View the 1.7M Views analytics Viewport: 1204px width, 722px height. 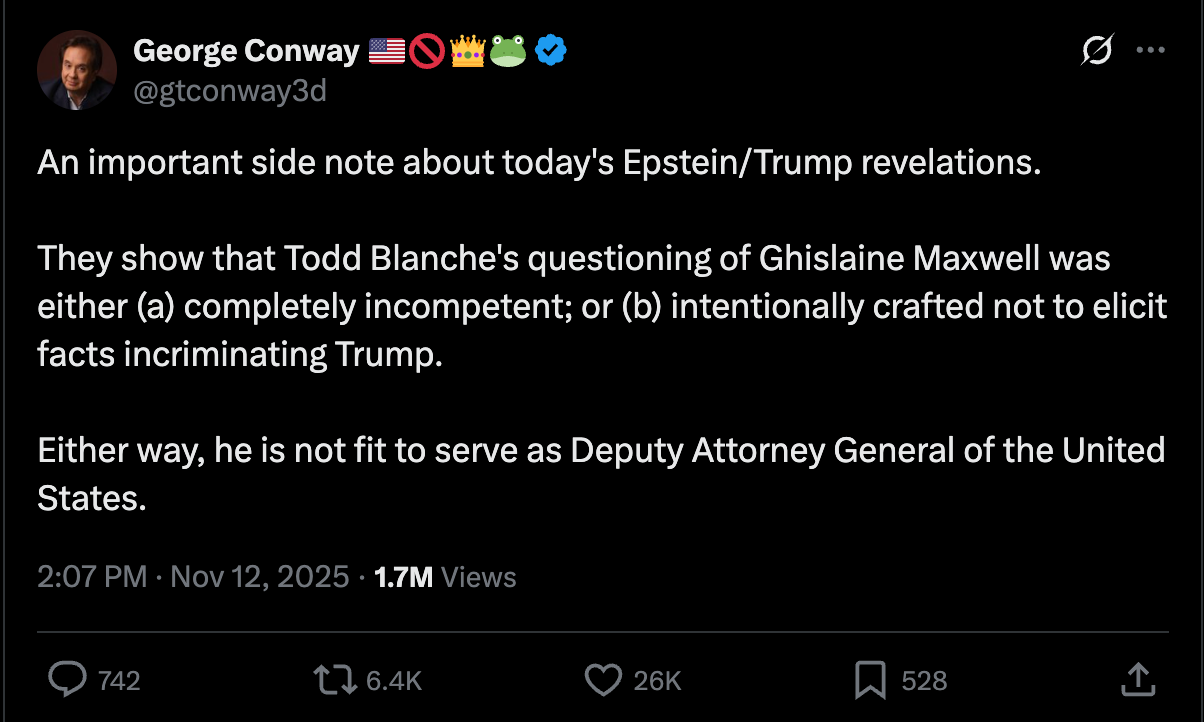(443, 576)
